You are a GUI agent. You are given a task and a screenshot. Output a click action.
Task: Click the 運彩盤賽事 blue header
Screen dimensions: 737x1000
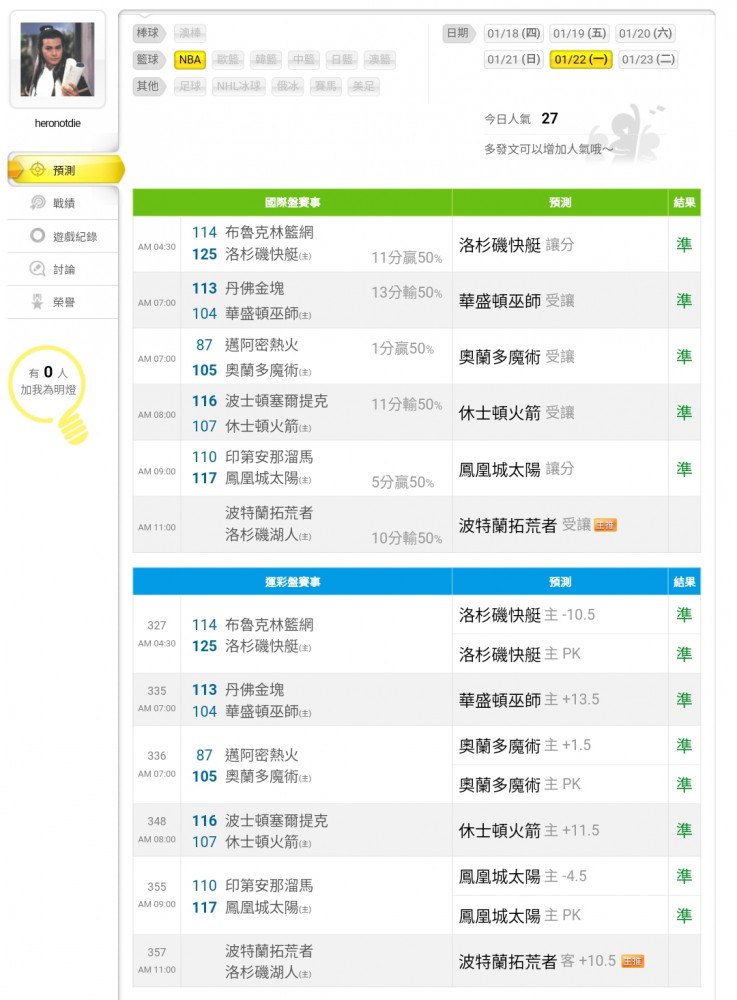tap(292, 582)
